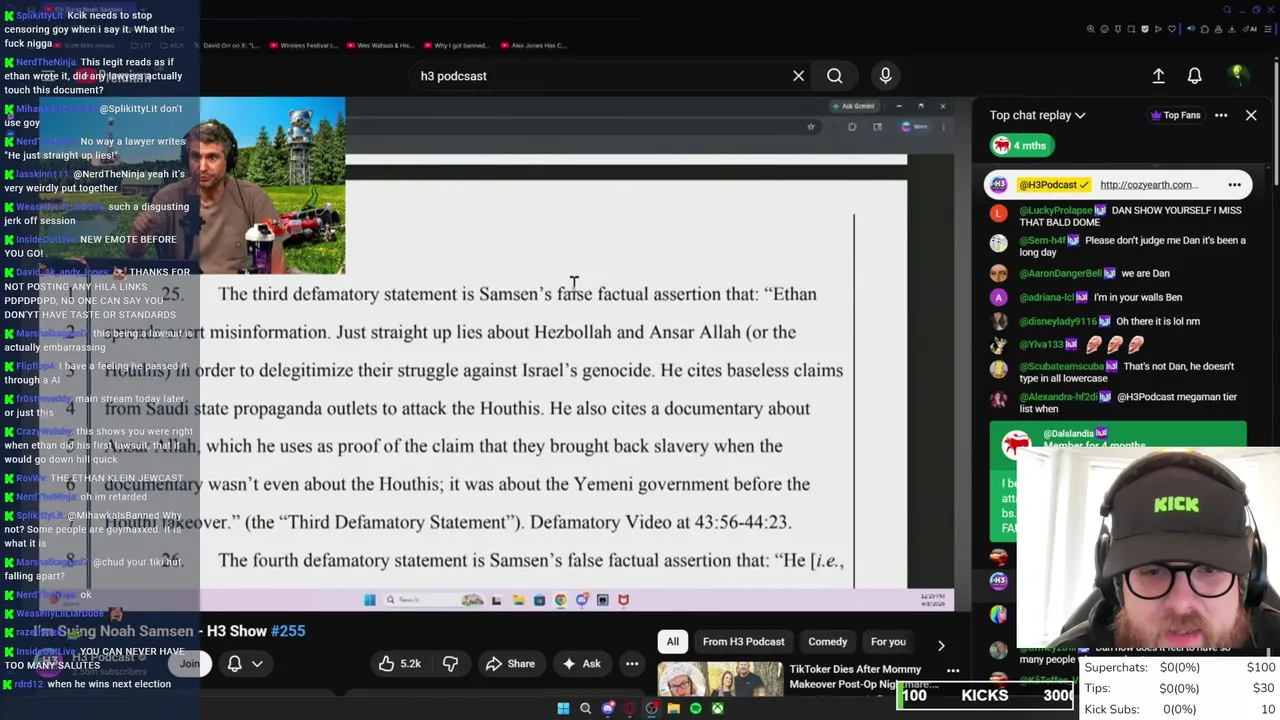Click the browser heart favorites icon

click(x=1172, y=29)
